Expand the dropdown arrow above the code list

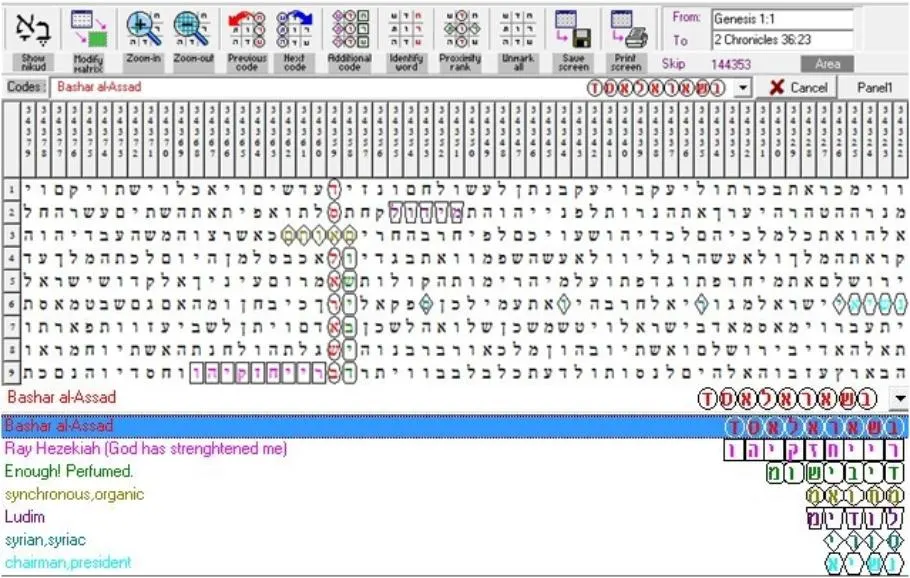pos(900,399)
